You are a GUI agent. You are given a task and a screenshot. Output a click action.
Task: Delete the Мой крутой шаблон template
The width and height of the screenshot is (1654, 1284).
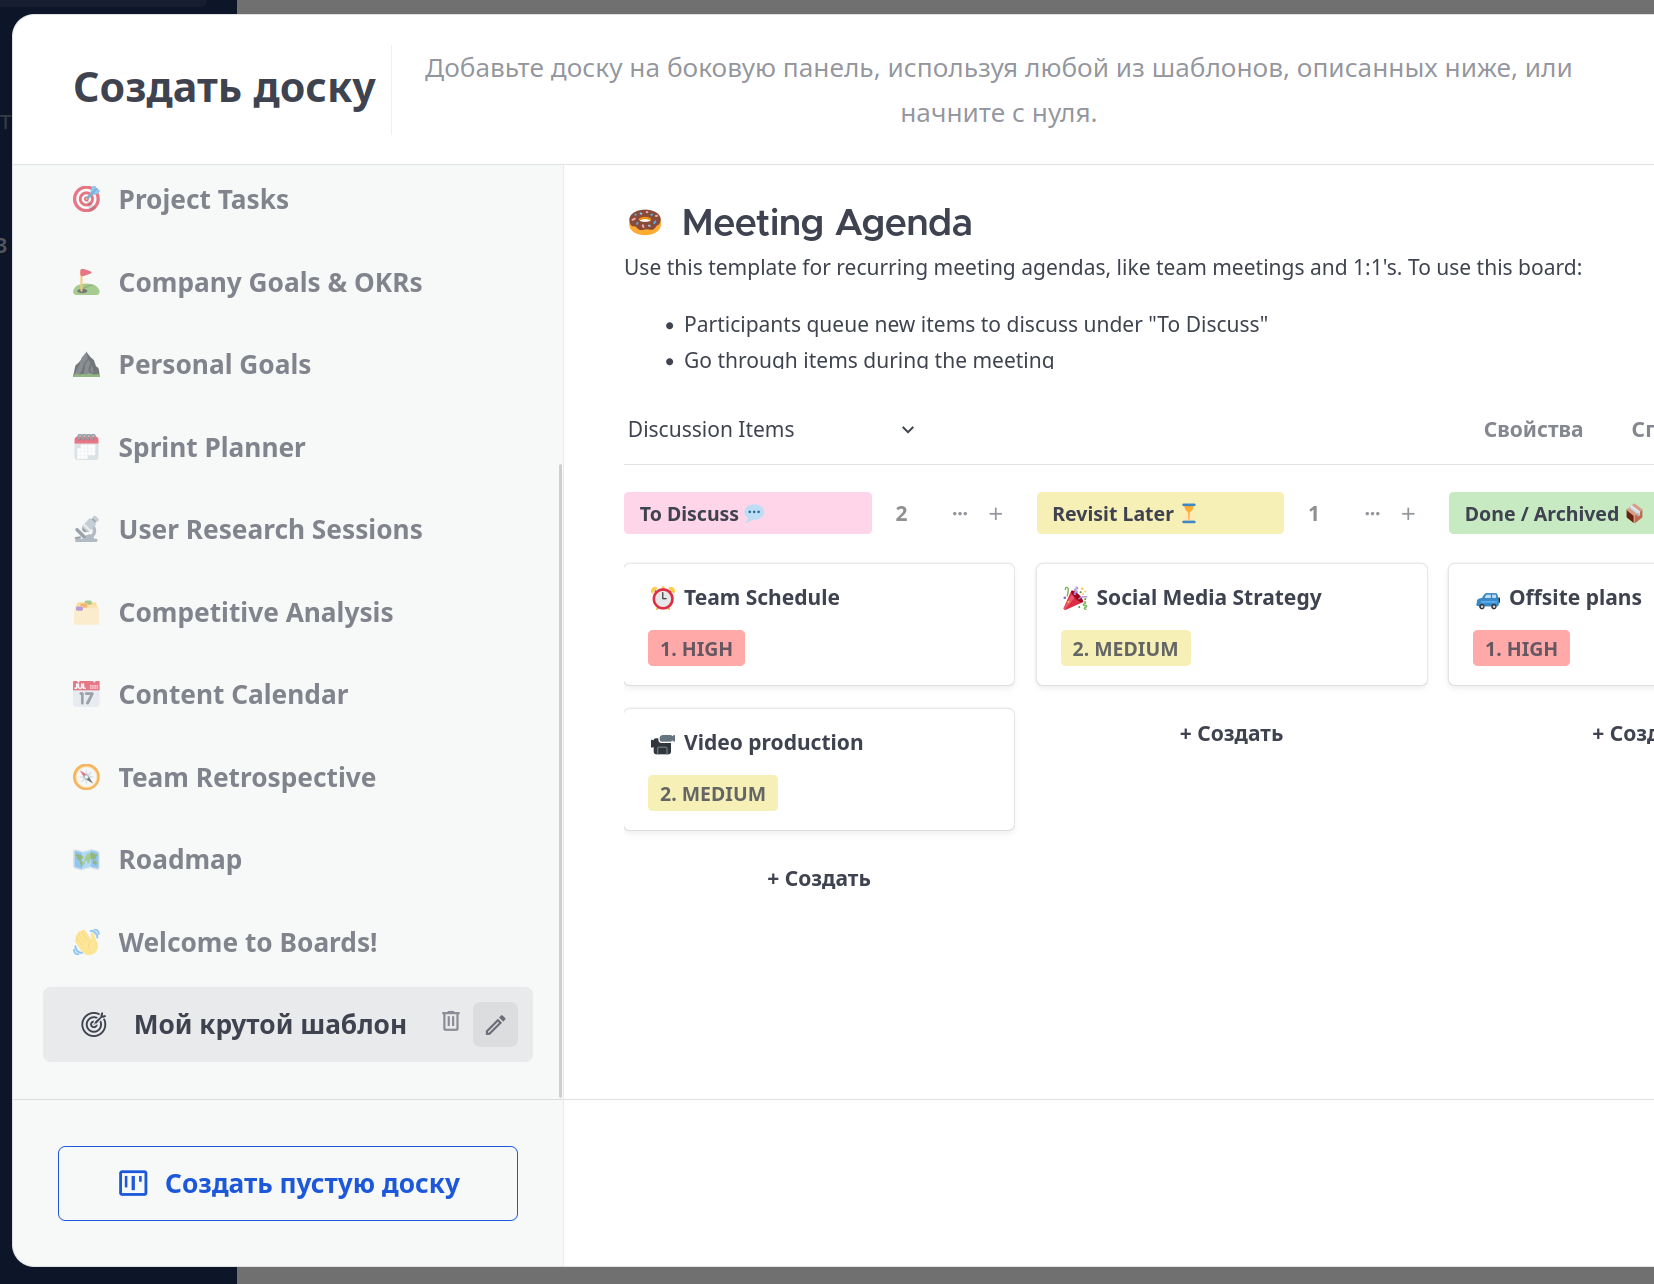tap(451, 1021)
